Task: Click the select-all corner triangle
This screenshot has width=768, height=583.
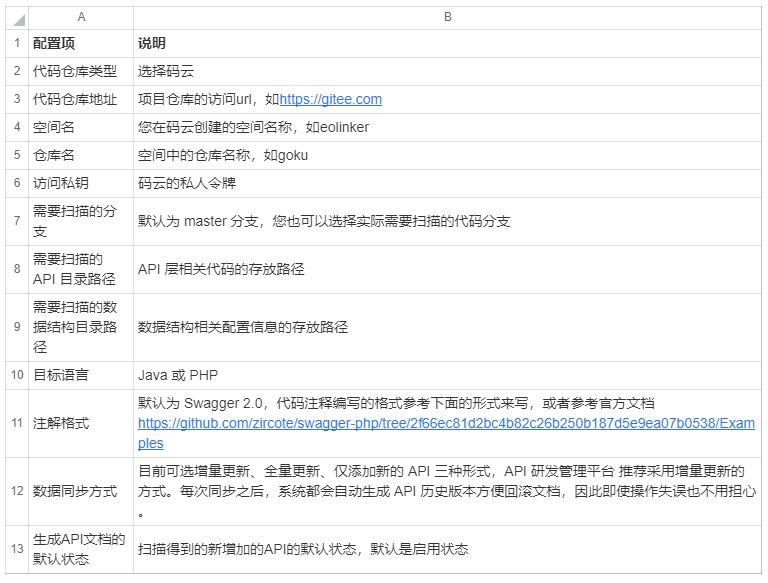Action: [18, 19]
